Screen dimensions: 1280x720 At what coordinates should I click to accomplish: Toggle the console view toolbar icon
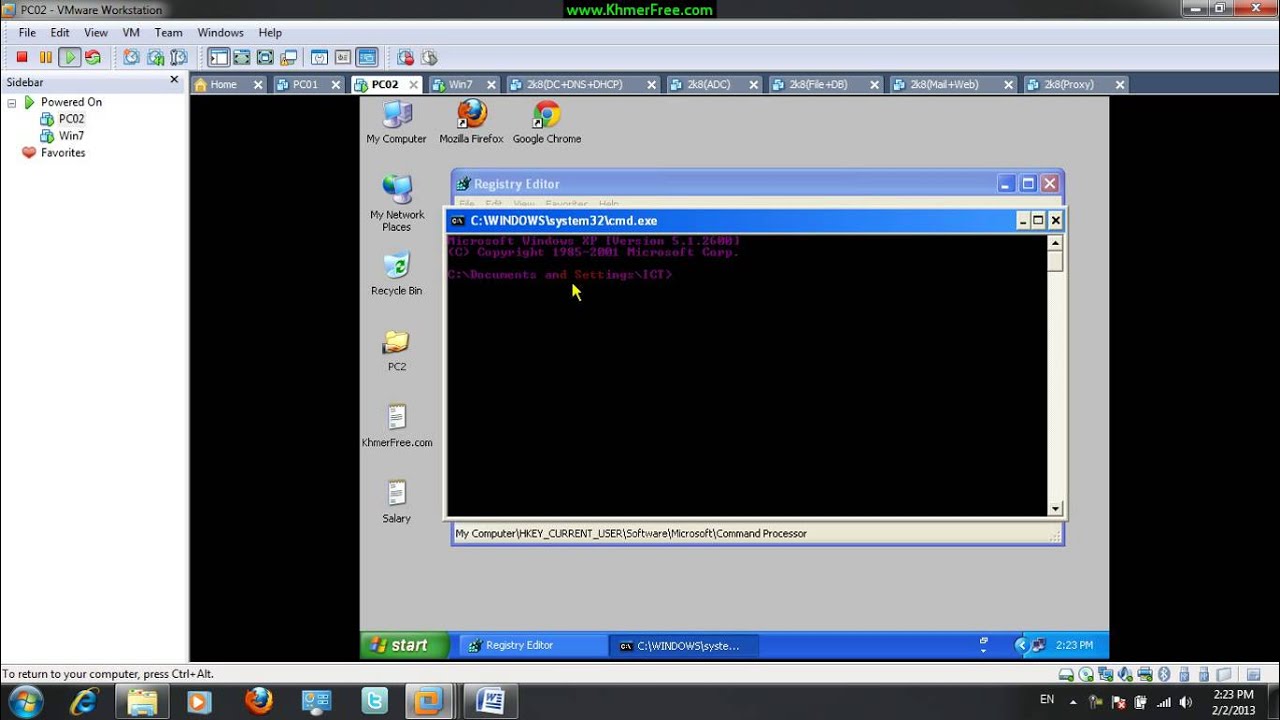coord(367,57)
